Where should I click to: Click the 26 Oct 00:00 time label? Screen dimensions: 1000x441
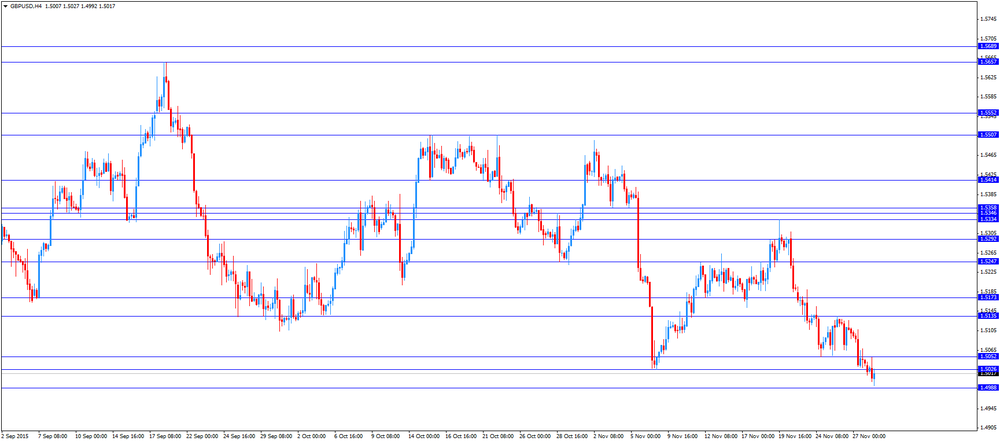533,437
